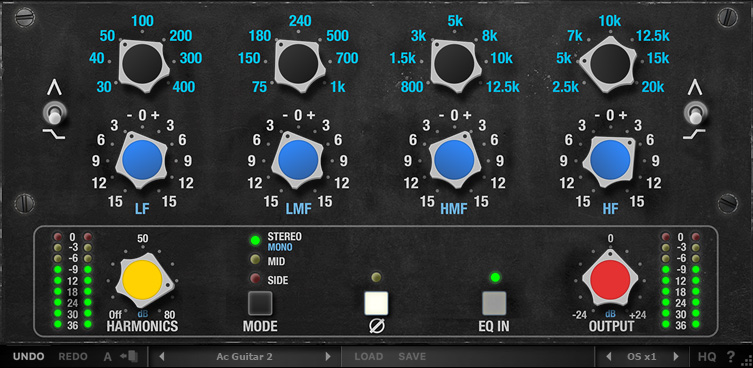Click the copy A to B icon

pyautogui.click(x=129, y=356)
